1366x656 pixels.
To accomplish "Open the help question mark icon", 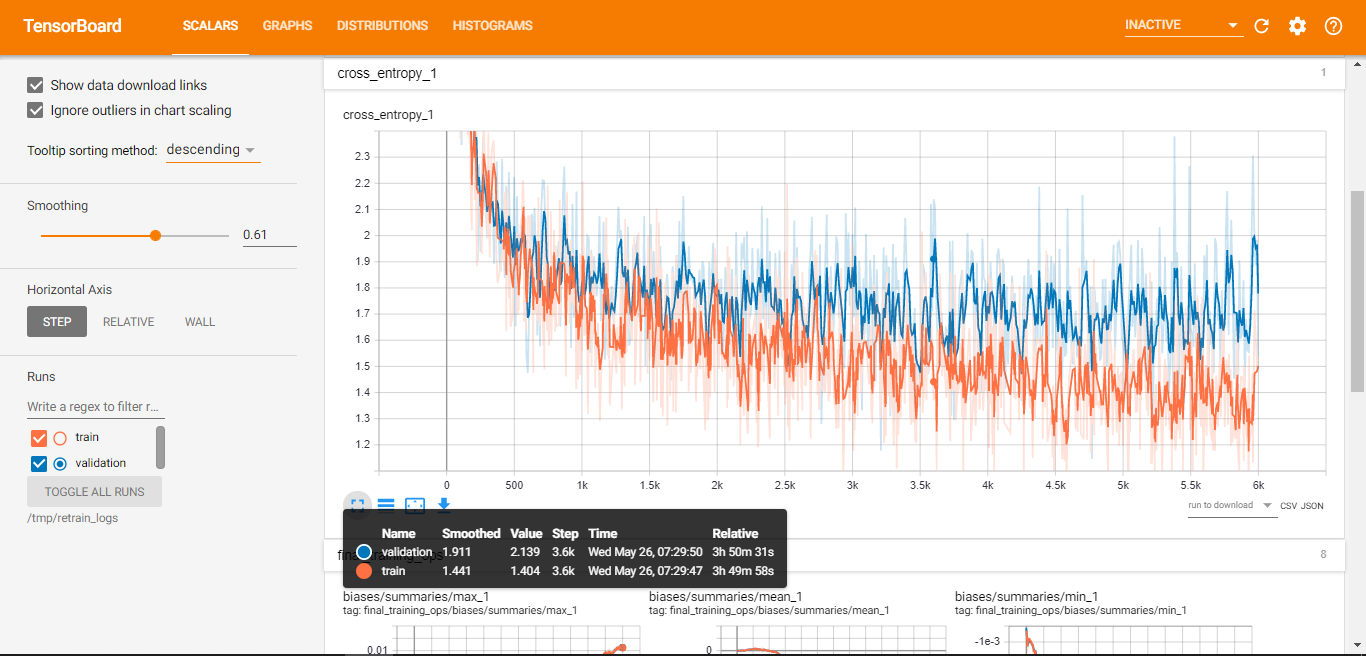I will (1333, 26).
